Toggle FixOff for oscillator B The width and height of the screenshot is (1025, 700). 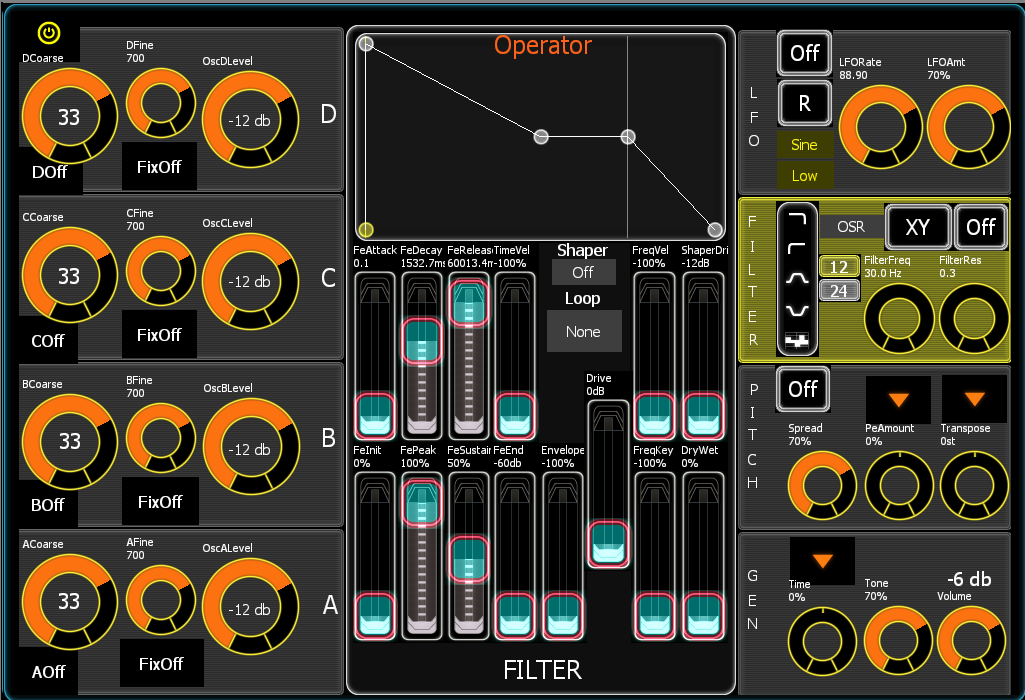pyautogui.click(x=160, y=501)
